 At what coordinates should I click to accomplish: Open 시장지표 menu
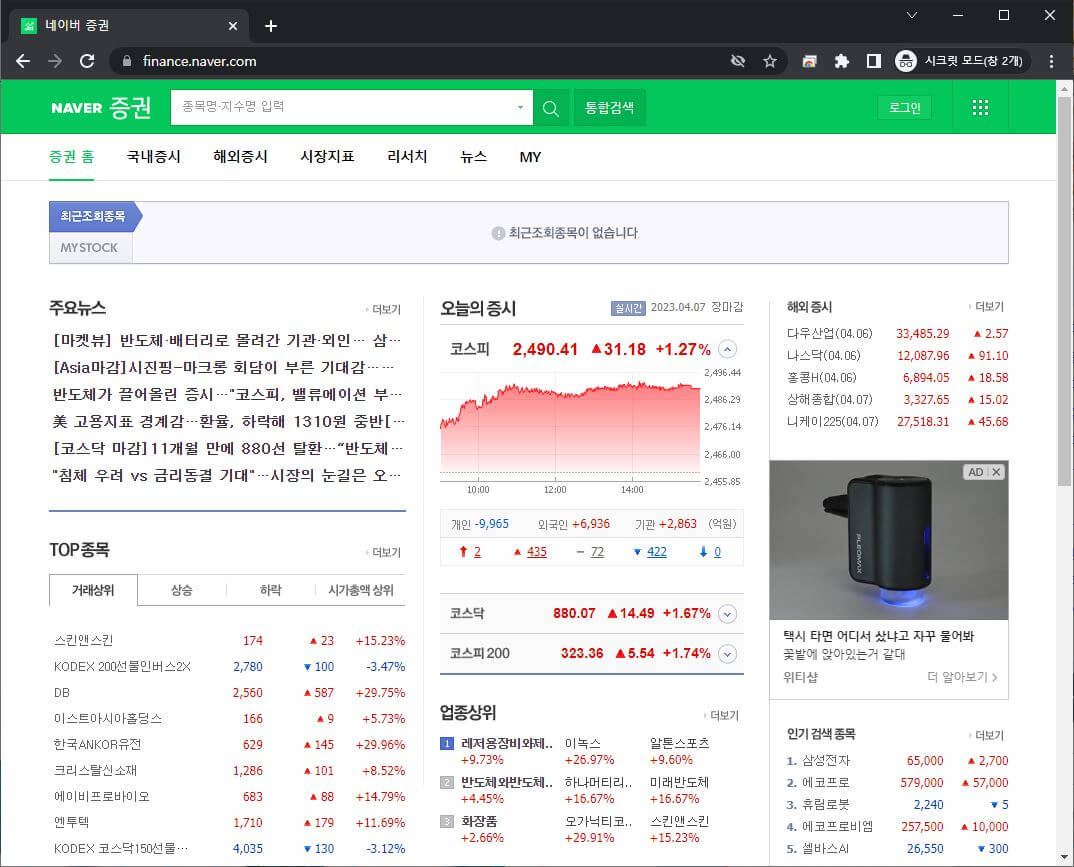327,157
